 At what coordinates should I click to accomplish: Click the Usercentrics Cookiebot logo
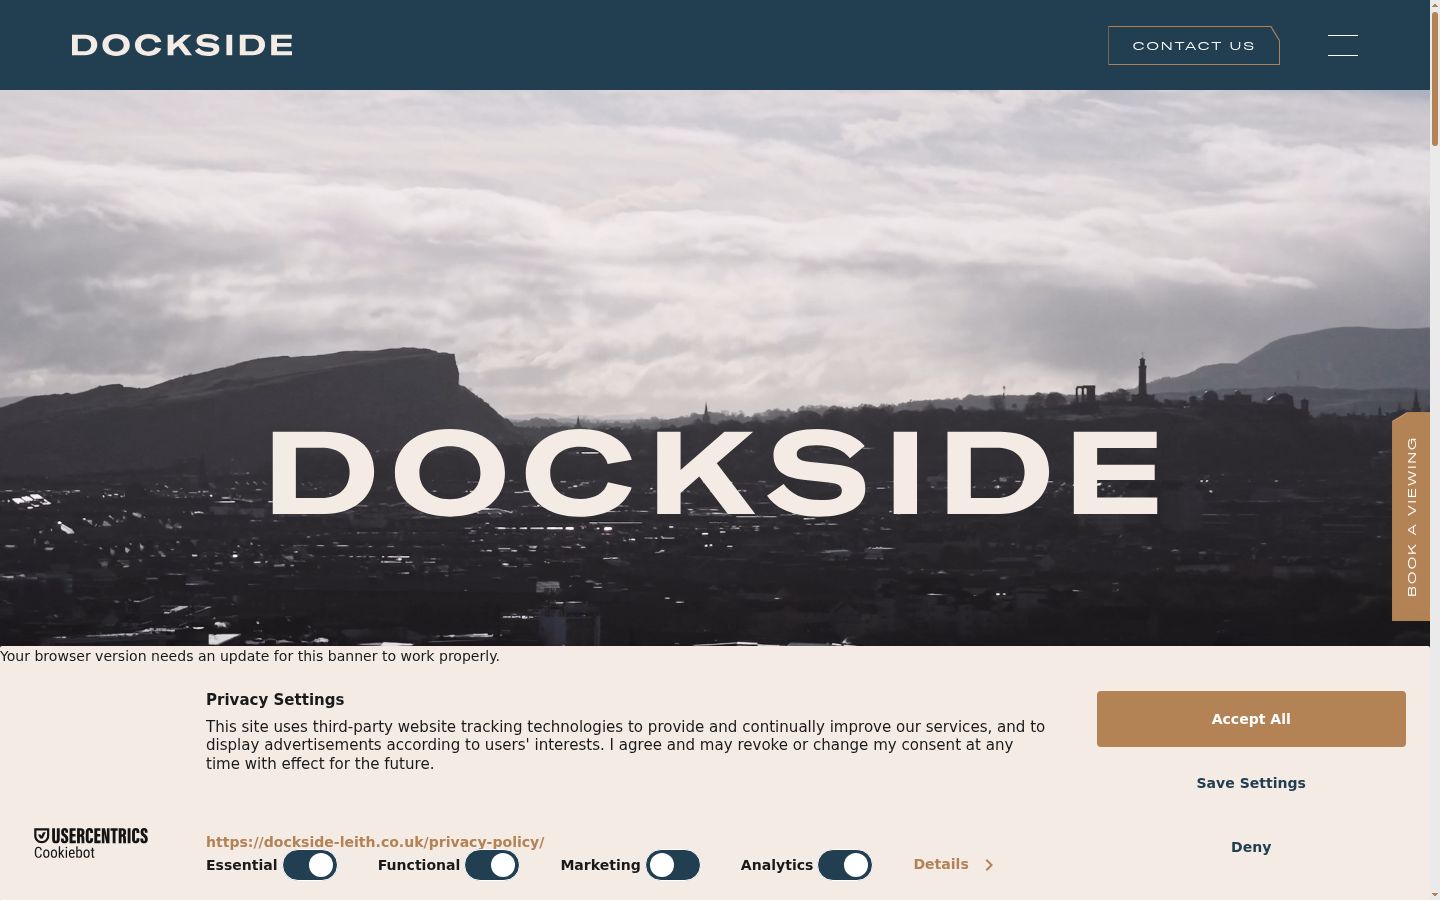pyautogui.click(x=91, y=843)
